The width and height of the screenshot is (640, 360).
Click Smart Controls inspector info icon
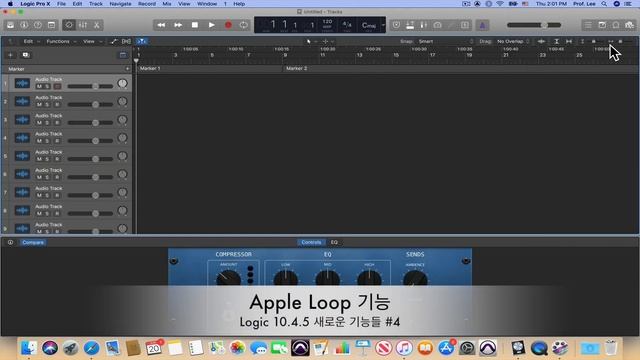click(10, 242)
